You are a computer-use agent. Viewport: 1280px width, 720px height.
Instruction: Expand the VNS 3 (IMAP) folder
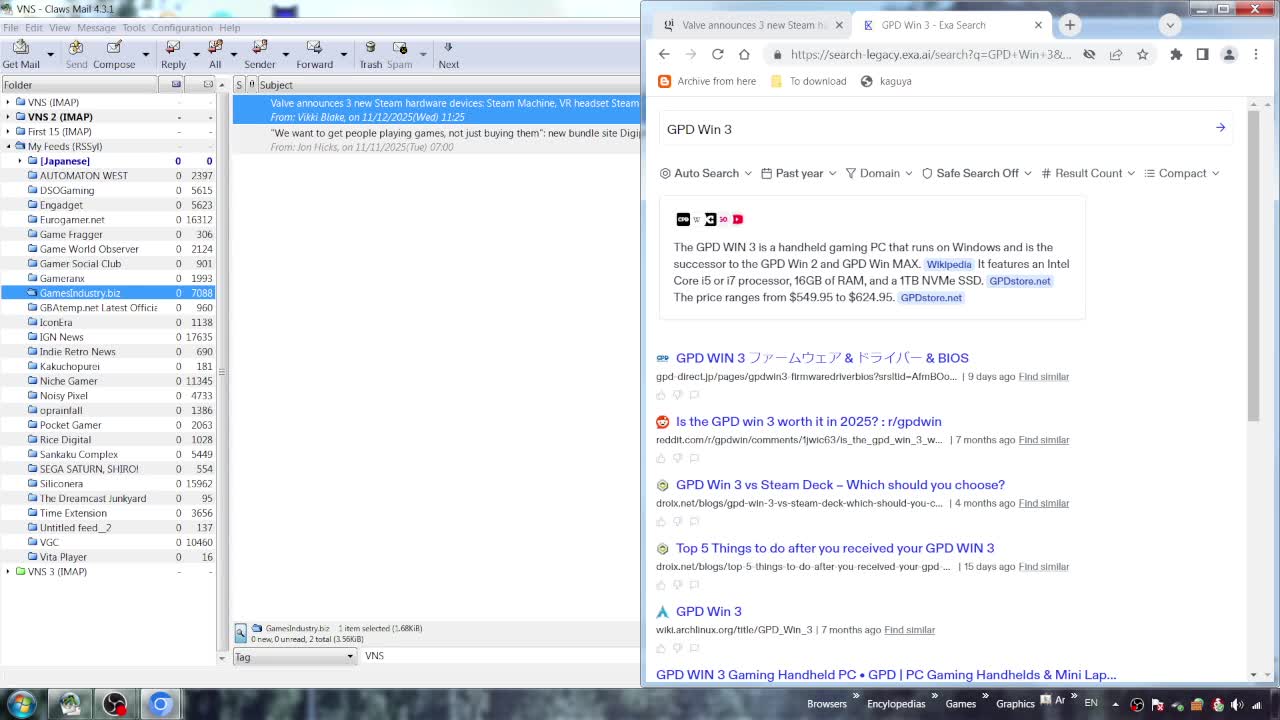coord(8,572)
